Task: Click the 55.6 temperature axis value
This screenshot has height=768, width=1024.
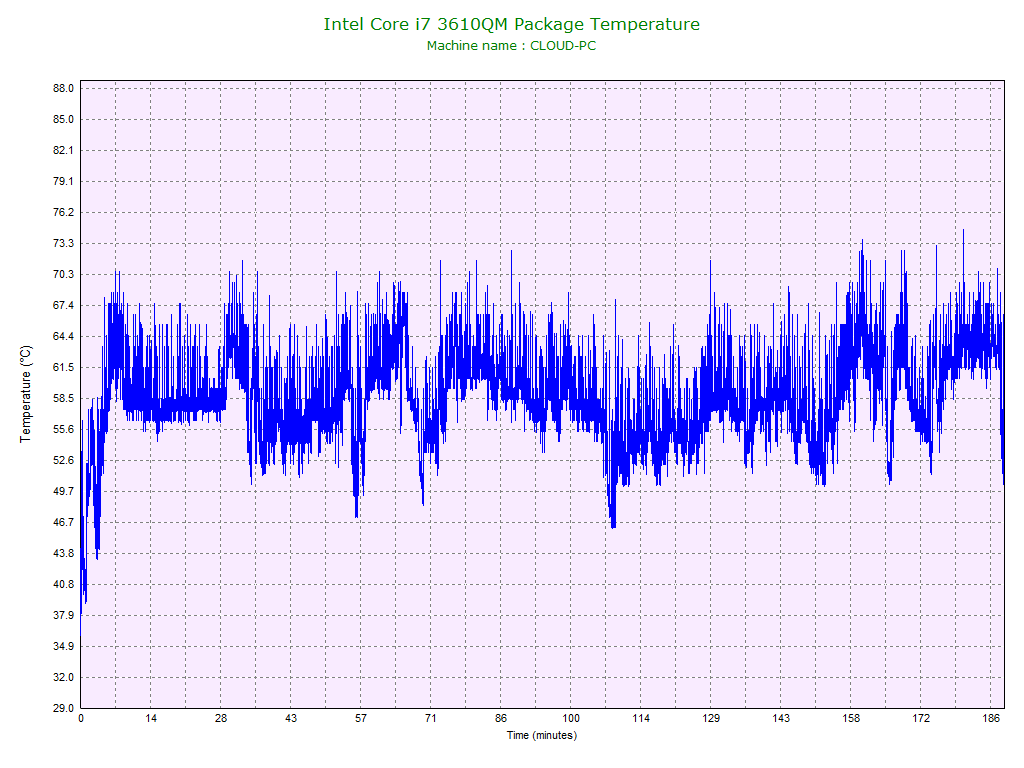Action: [x=63, y=429]
